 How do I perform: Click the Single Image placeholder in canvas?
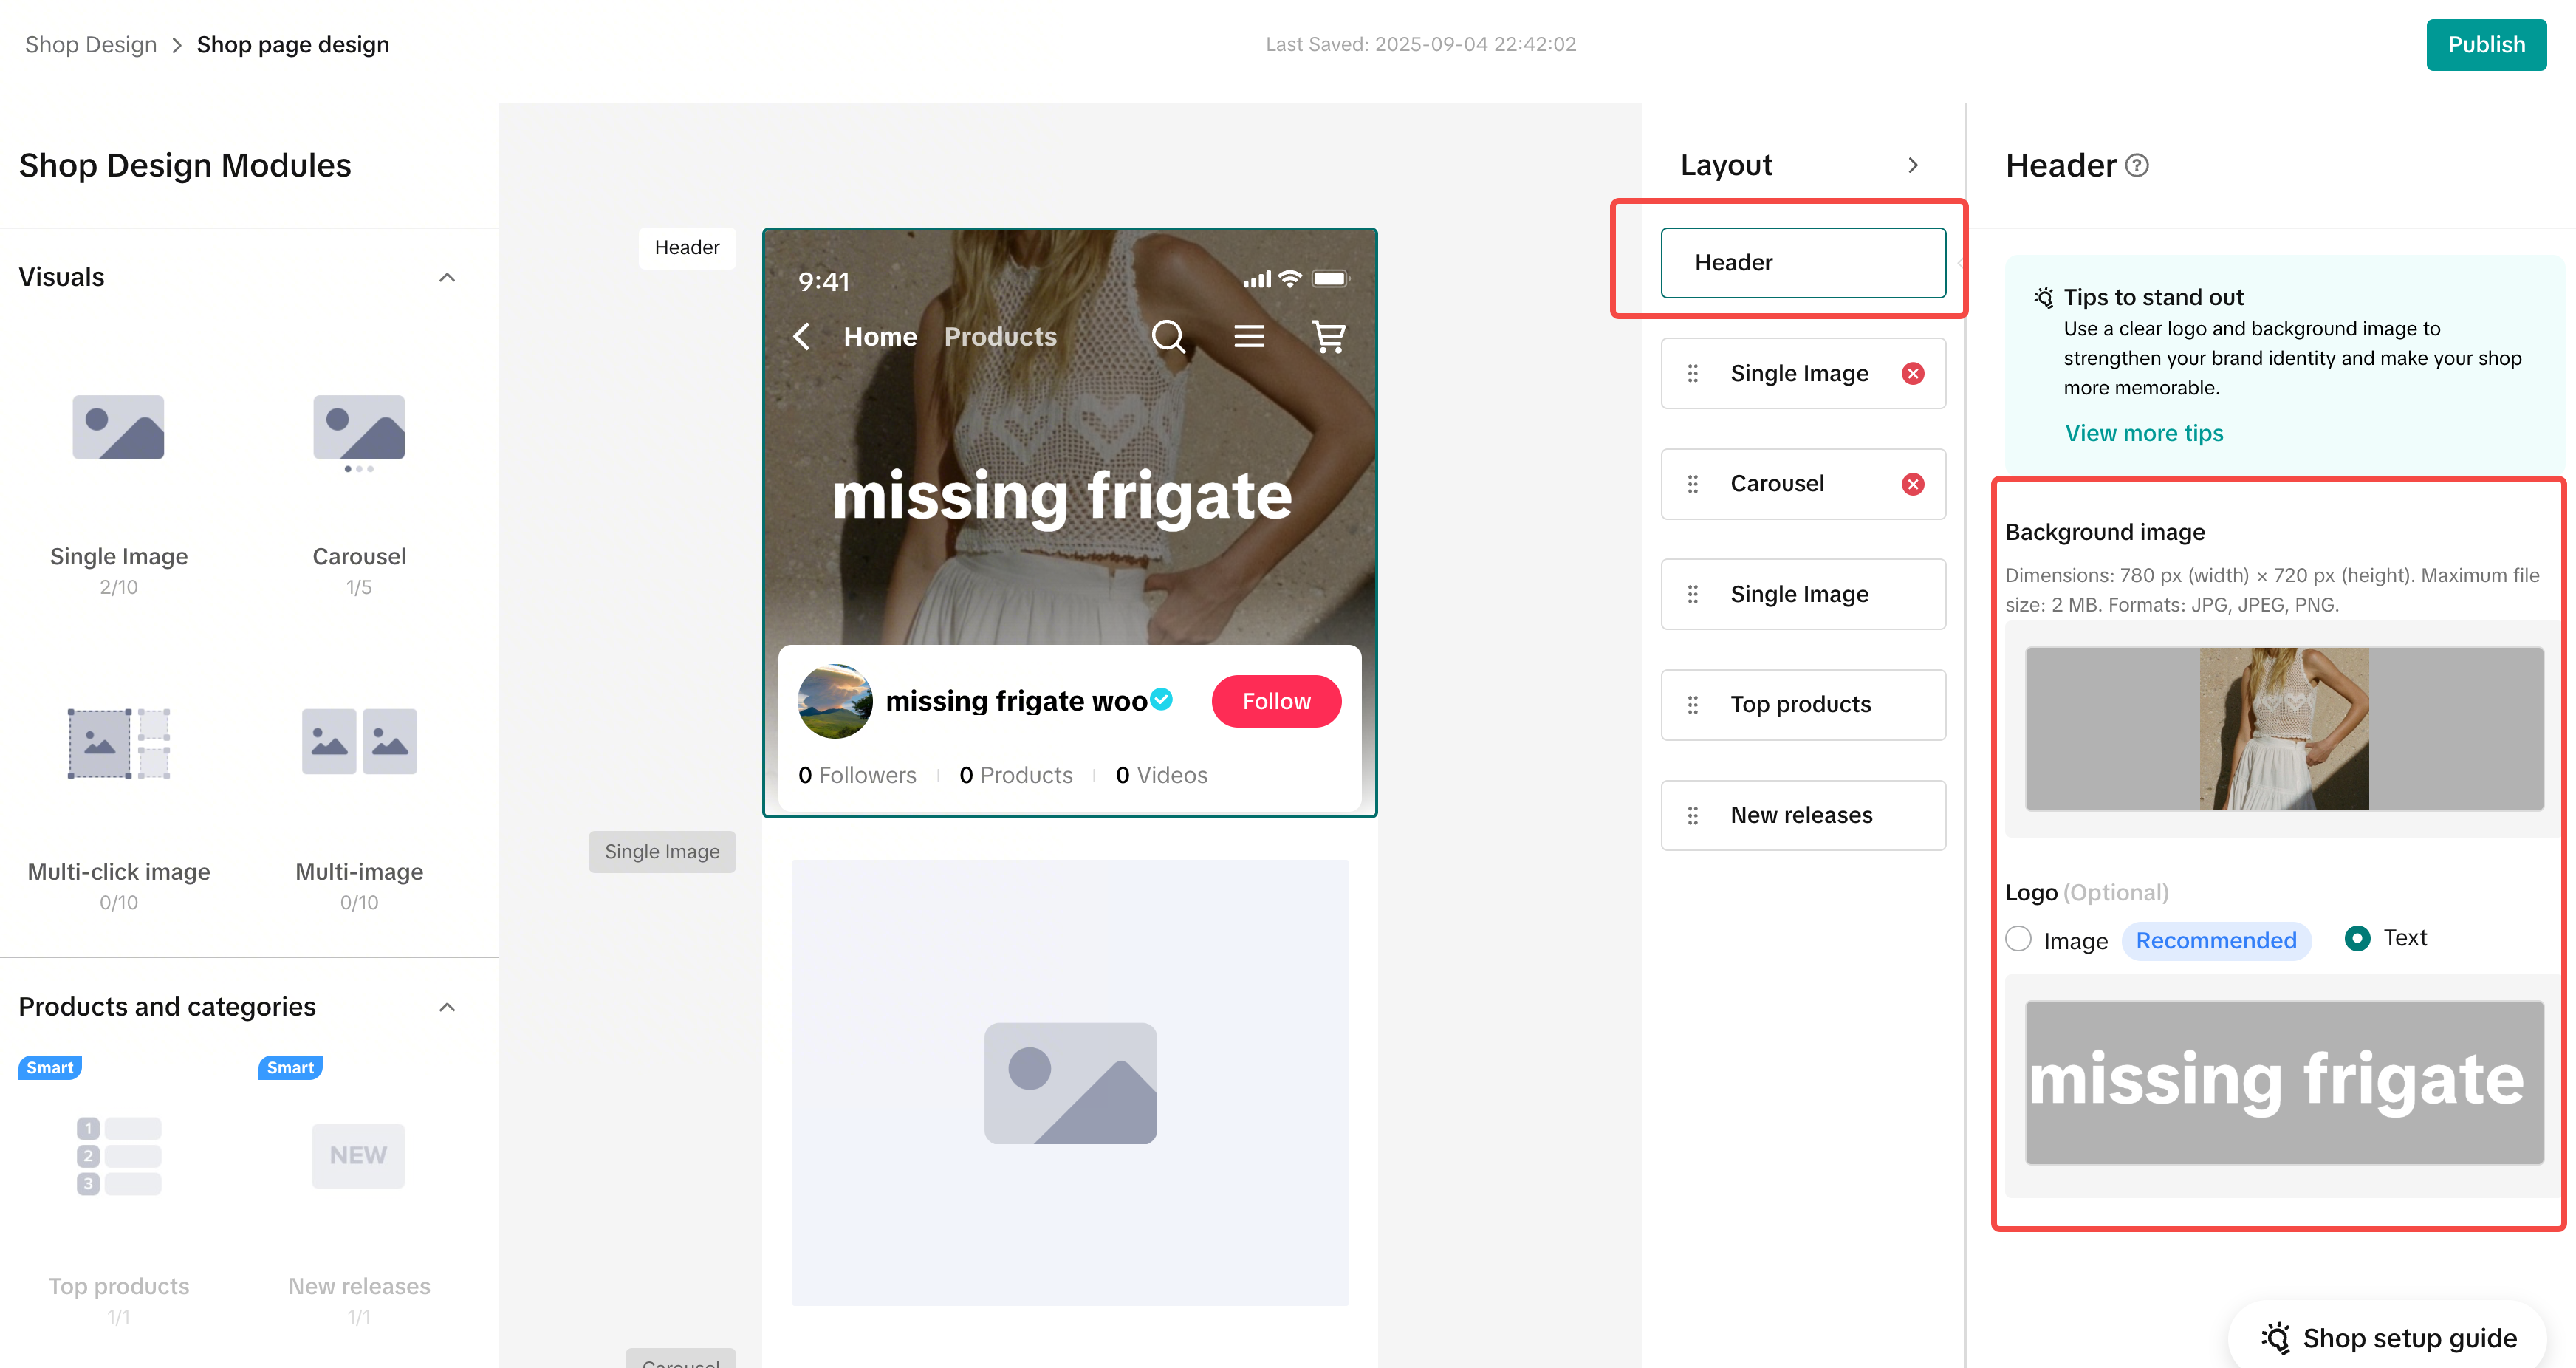1070,1083
